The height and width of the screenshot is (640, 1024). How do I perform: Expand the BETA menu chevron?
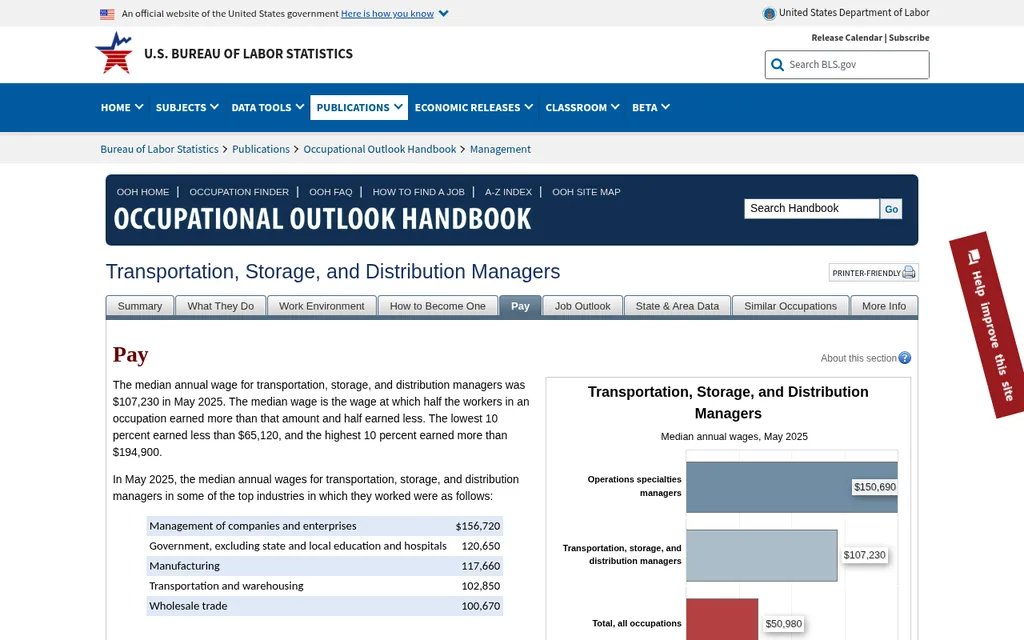coord(665,107)
